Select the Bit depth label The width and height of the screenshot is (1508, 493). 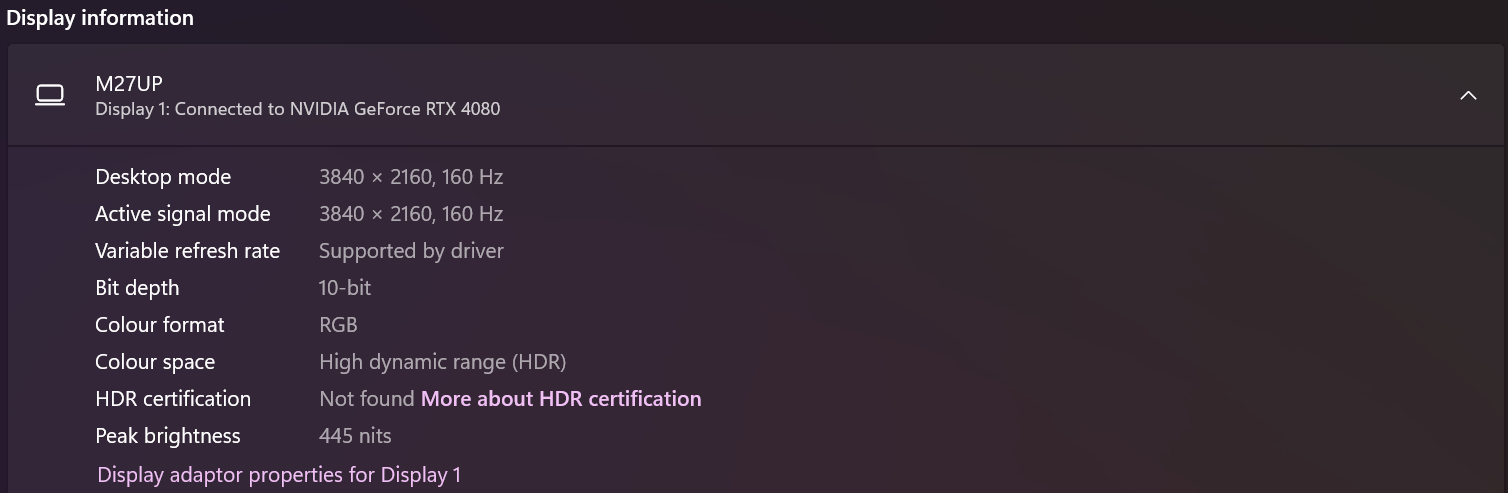[x=137, y=288]
